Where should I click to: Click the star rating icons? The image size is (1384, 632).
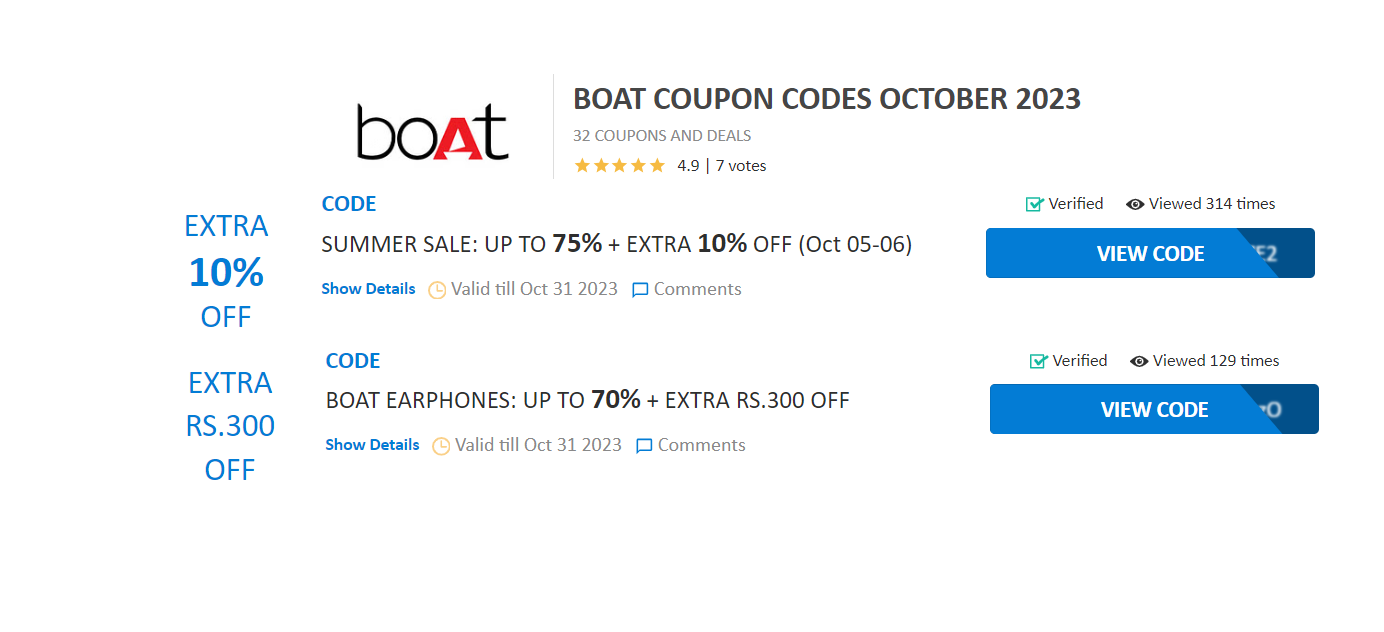(619, 166)
